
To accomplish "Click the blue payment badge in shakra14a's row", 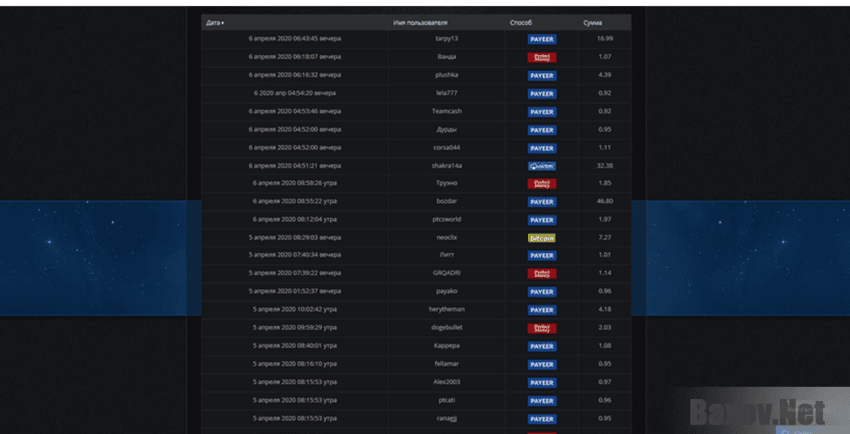I will coord(541,166).
